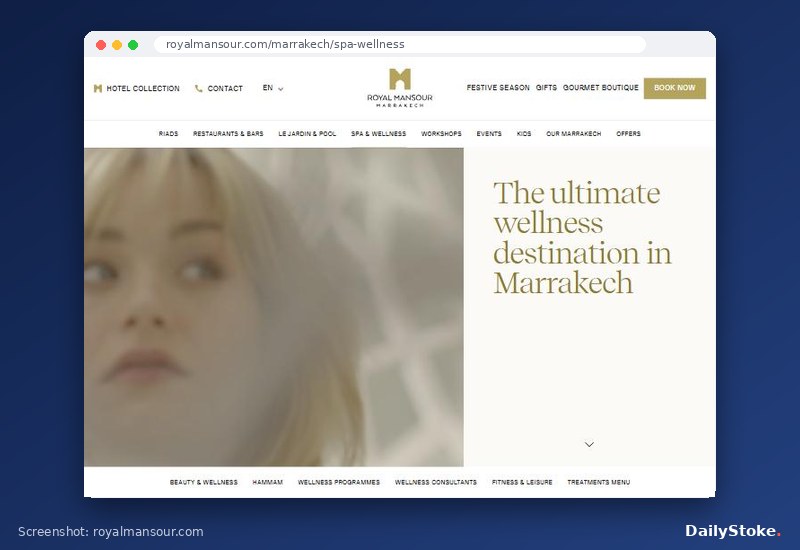Open the Gifts link
Image resolution: width=800 pixels, height=550 pixels.
(x=546, y=88)
